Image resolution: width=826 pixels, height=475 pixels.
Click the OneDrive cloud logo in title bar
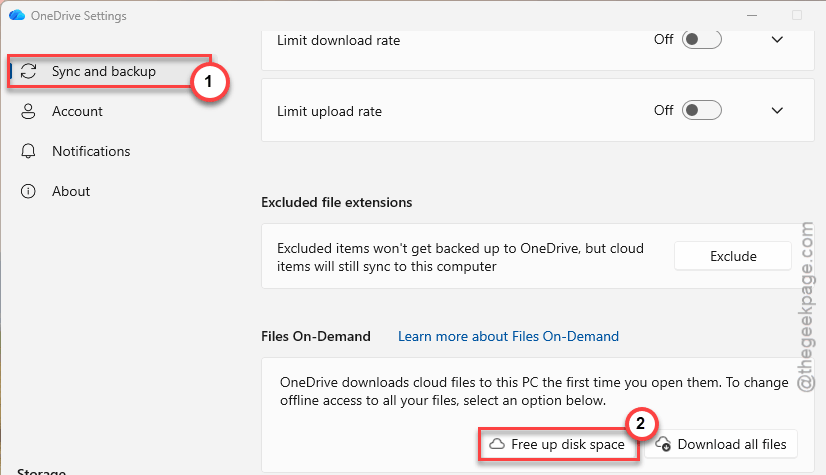point(17,15)
